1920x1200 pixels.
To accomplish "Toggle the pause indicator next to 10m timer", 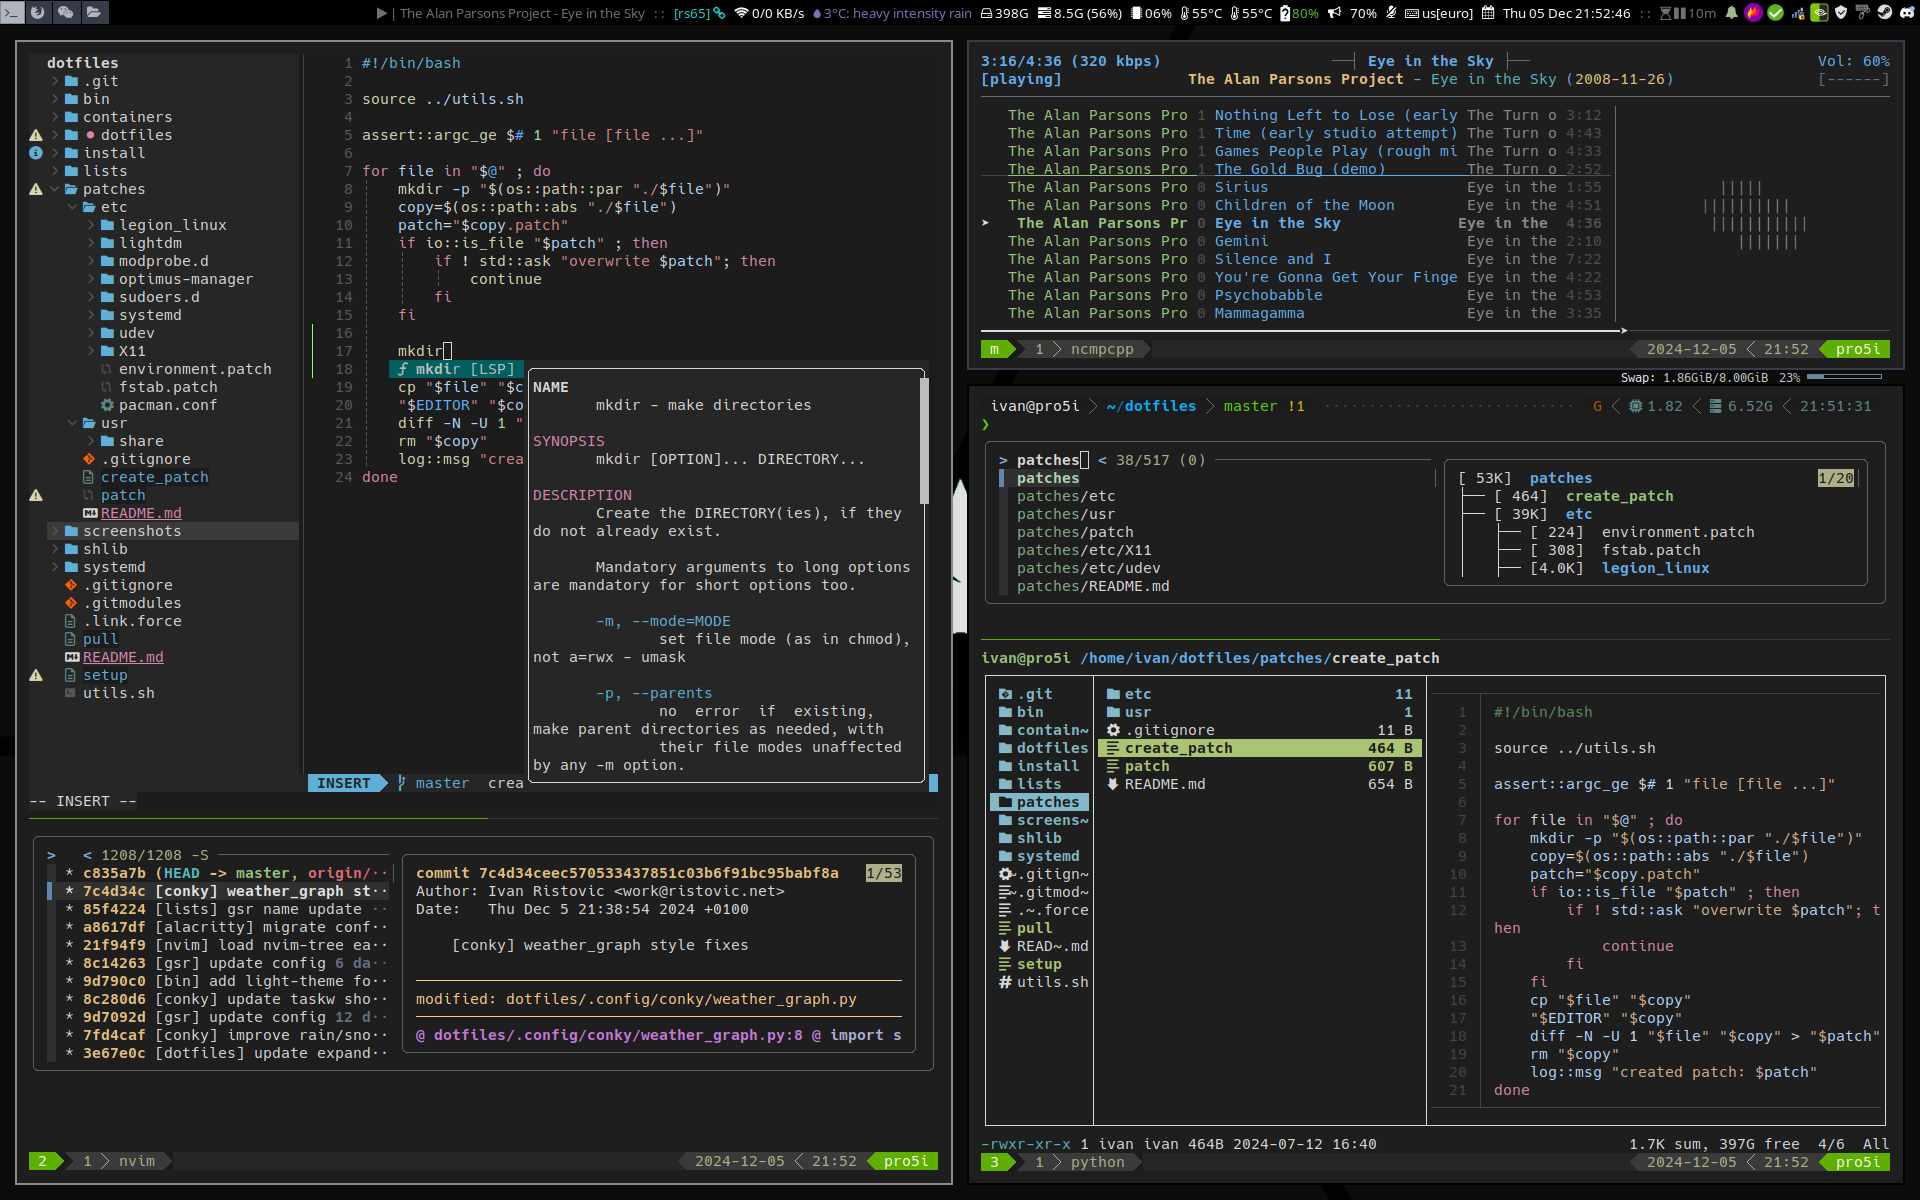I will point(1680,13).
